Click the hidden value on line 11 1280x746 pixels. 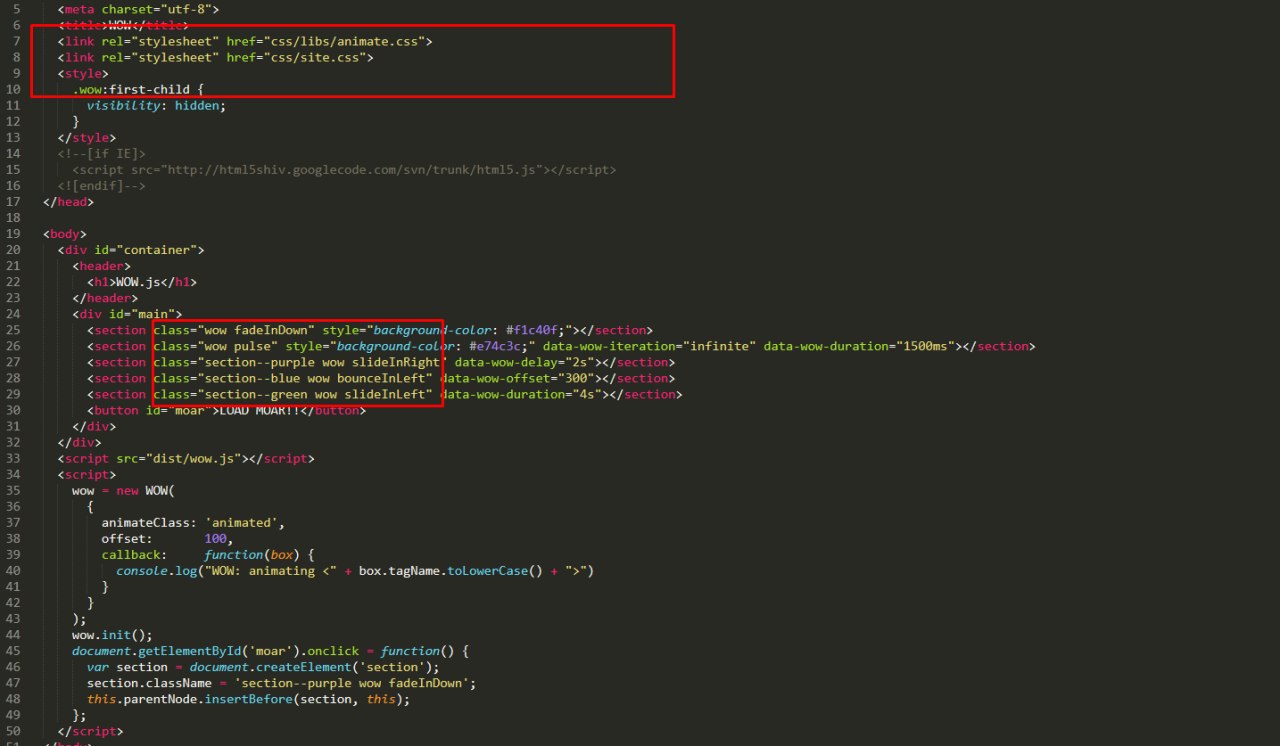click(x=197, y=105)
